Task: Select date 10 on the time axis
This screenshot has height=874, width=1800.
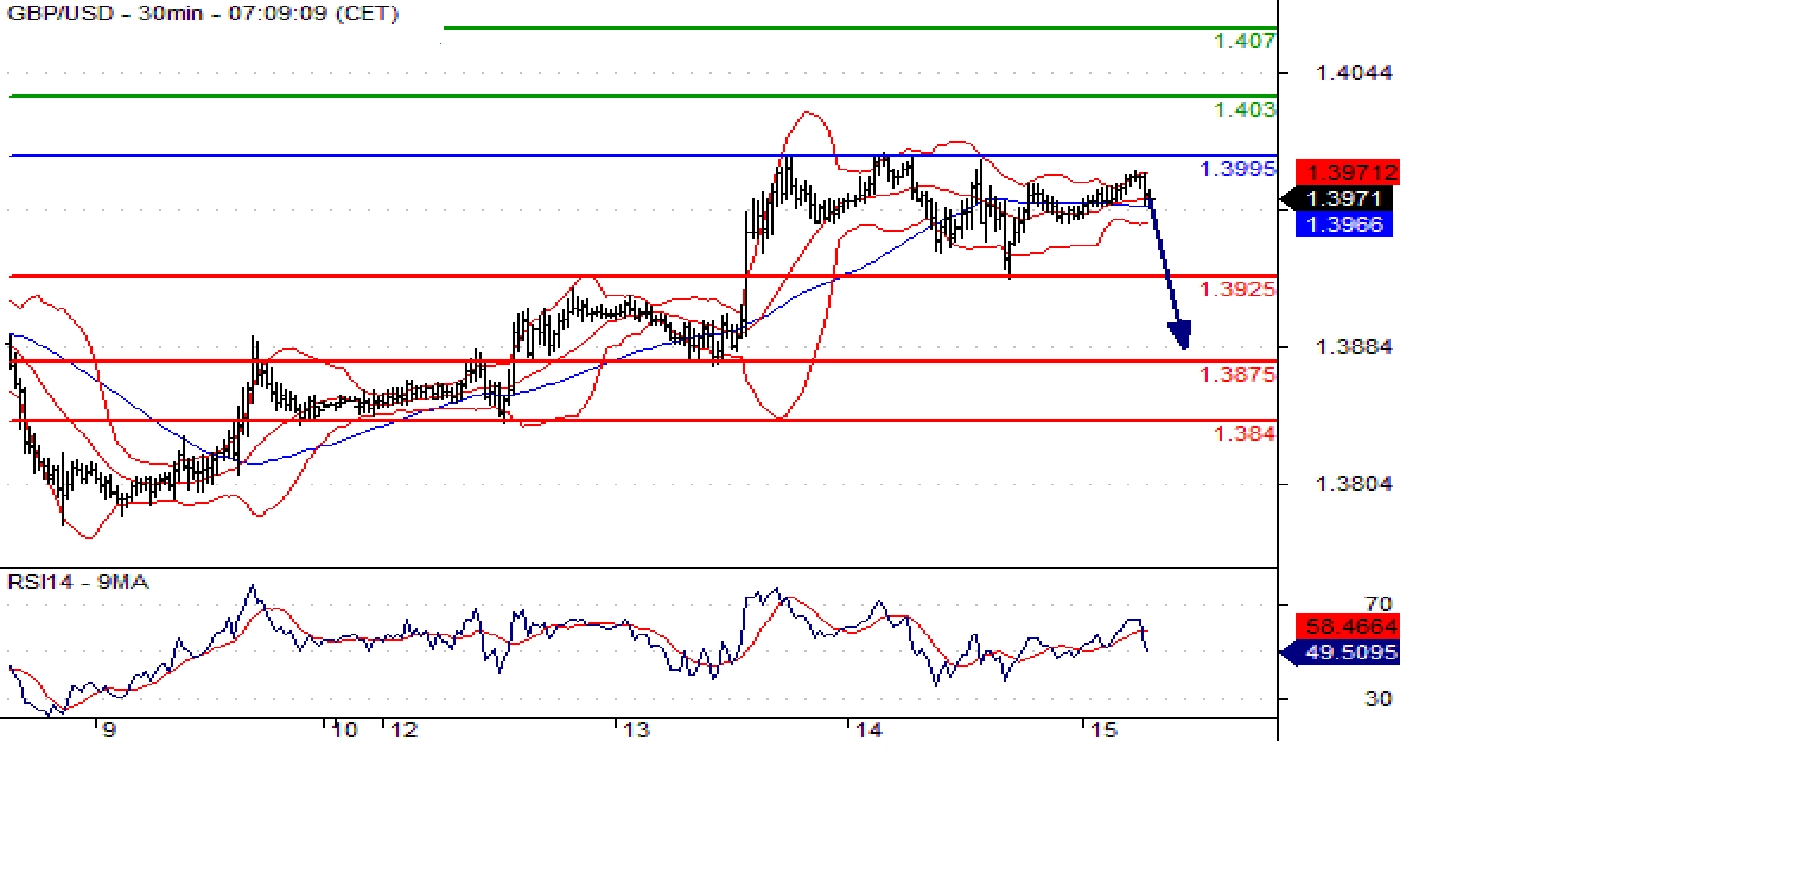Action: pyautogui.click(x=344, y=730)
